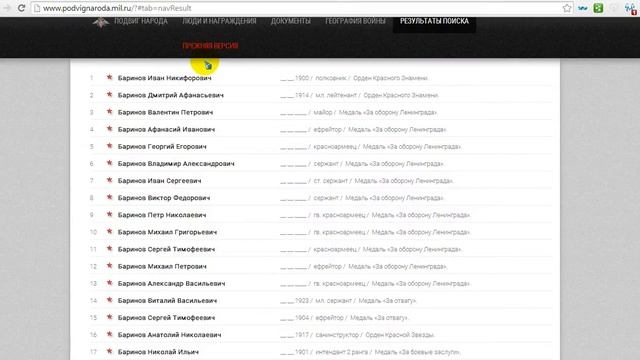This screenshot has height=360, width=640.
Task: Click red star beside Баринов Виталий Васильевич
Action: (109, 300)
